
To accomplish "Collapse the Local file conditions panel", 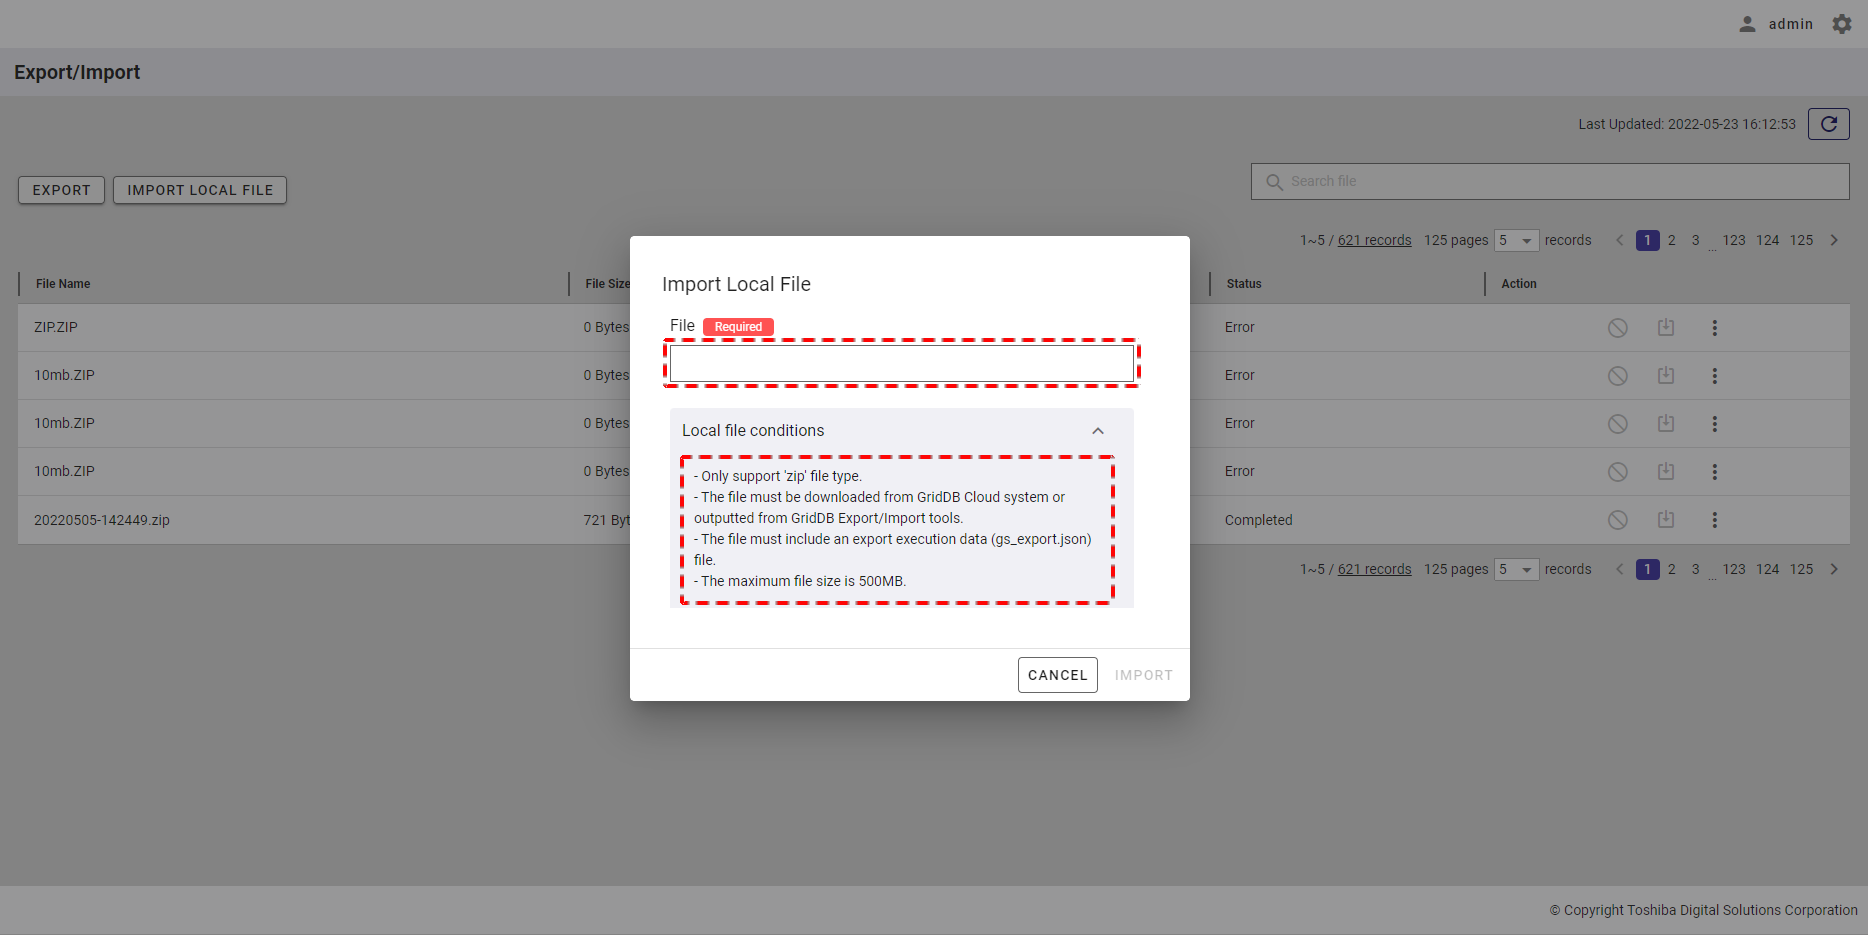I will click(x=1097, y=431).
